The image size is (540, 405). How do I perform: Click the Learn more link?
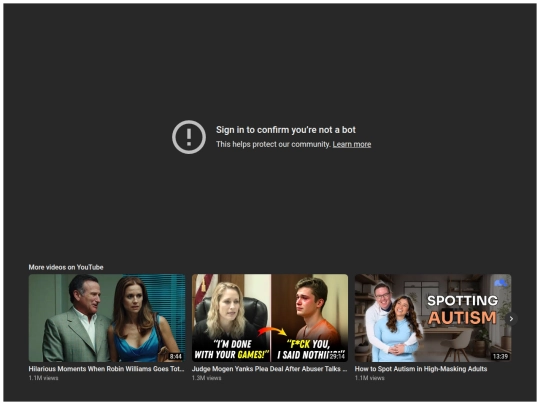point(352,144)
